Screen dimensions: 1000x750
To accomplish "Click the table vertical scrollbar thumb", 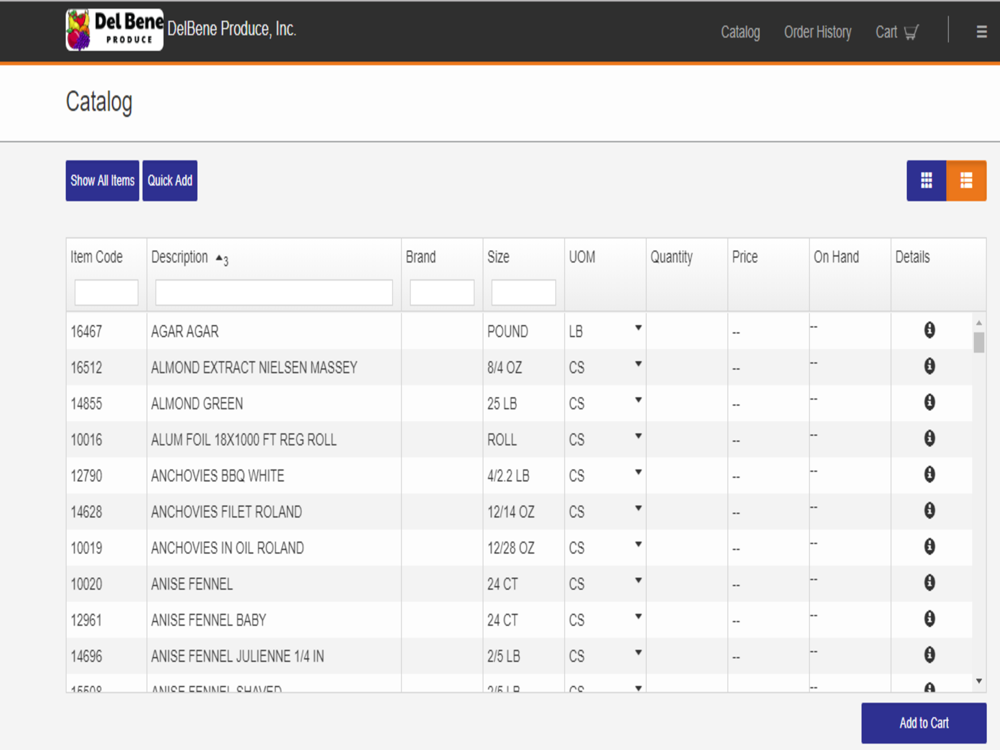I will 979,342.
